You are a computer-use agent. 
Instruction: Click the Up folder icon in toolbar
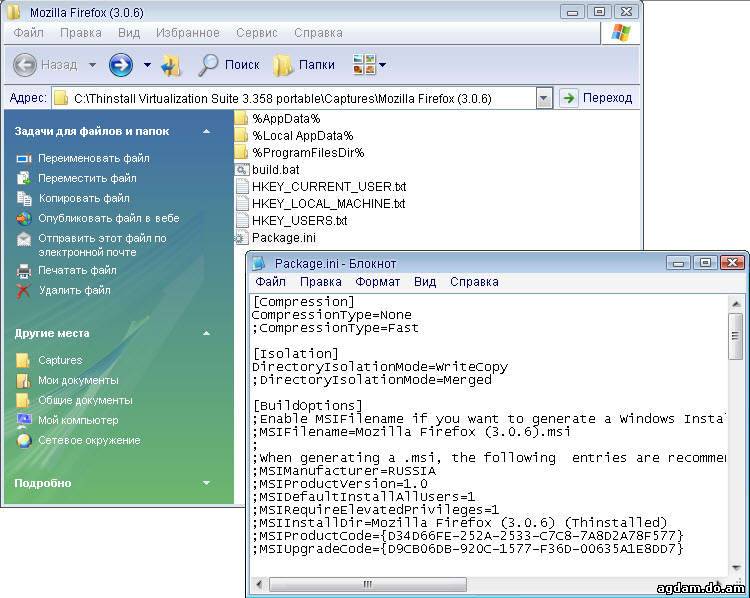[x=171, y=65]
